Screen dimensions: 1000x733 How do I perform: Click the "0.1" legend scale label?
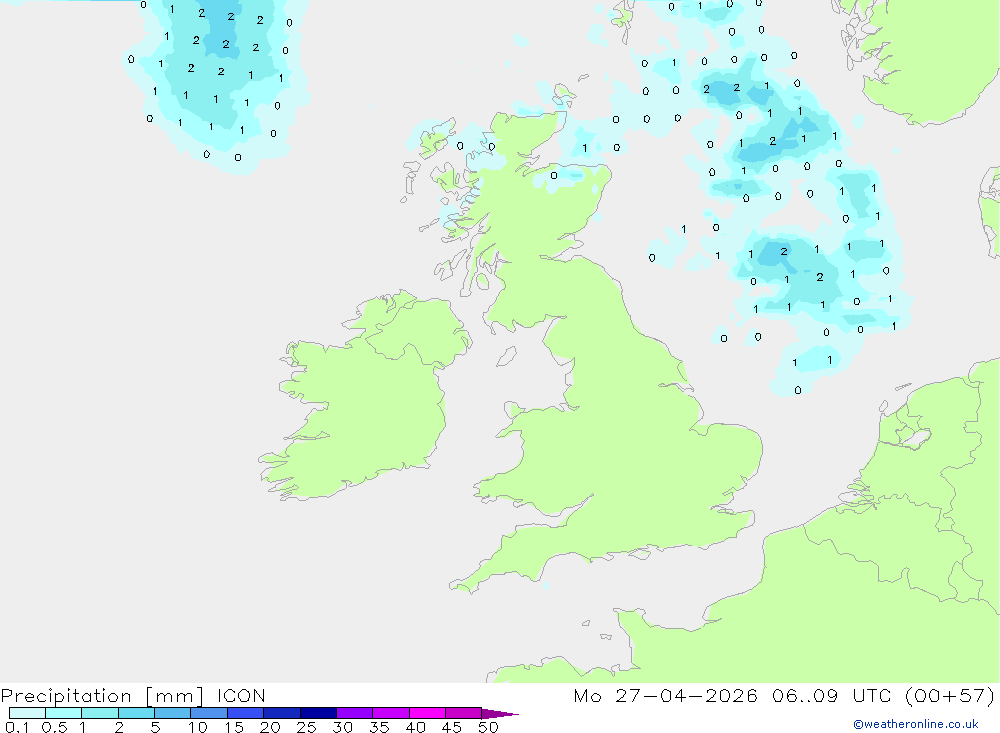pyautogui.click(x=17, y=727)
